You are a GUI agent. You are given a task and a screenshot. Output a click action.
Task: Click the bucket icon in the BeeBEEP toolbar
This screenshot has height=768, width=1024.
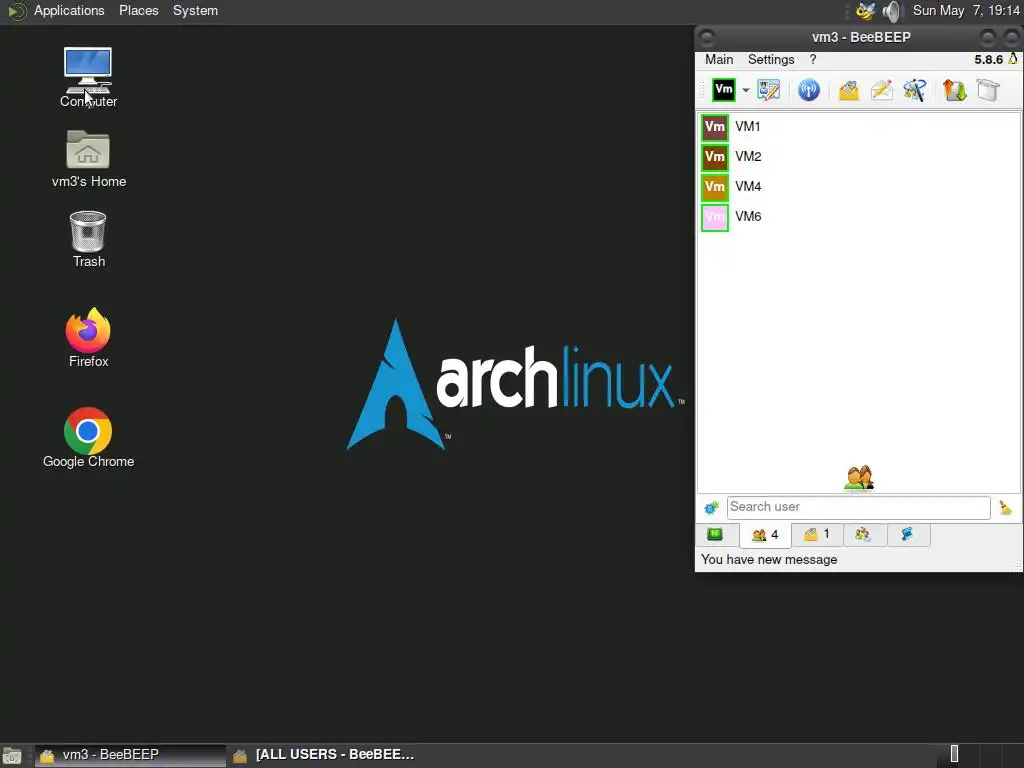pyautogui.click(x=988, y=90)
